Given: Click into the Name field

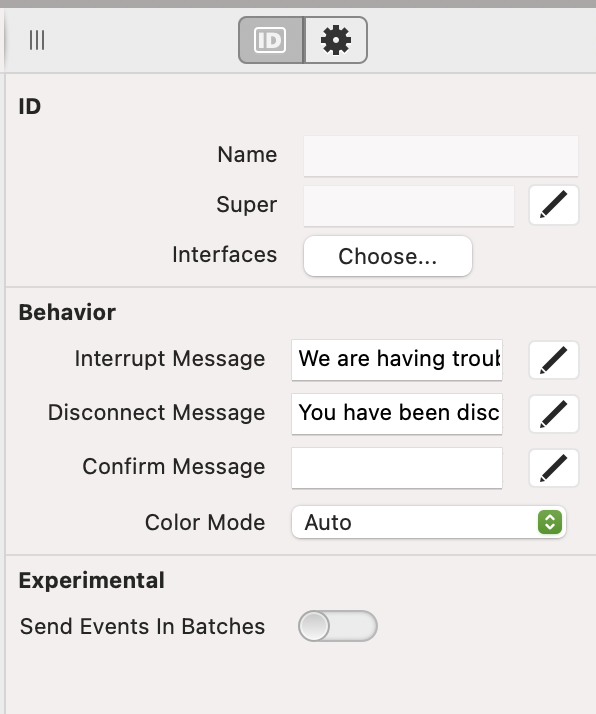Looking at the screenshot, I should (441, 156).
